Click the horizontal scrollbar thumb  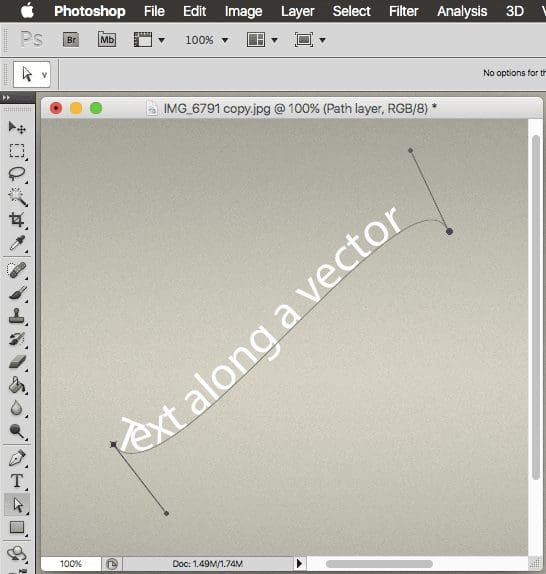coord(379,563)
